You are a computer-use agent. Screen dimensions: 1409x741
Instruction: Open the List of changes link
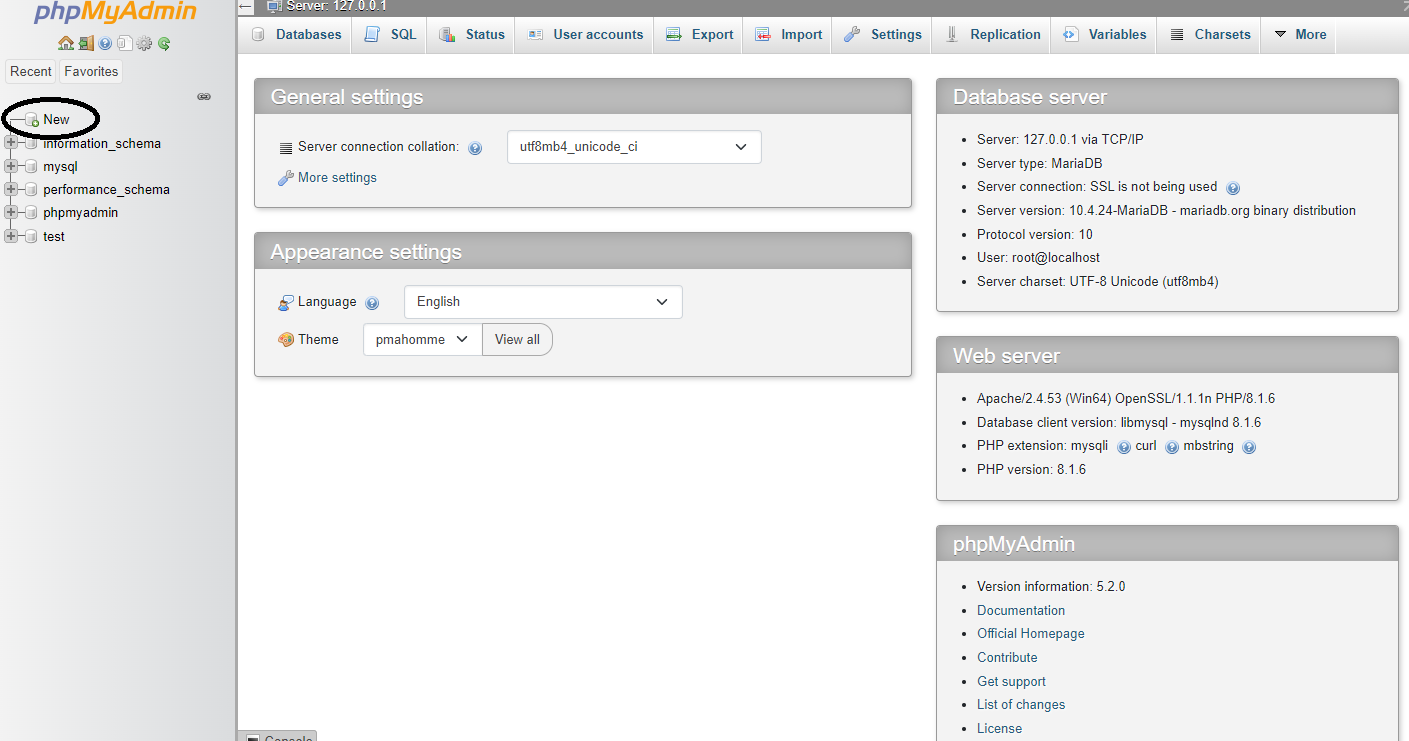(x=1021, y=705)
